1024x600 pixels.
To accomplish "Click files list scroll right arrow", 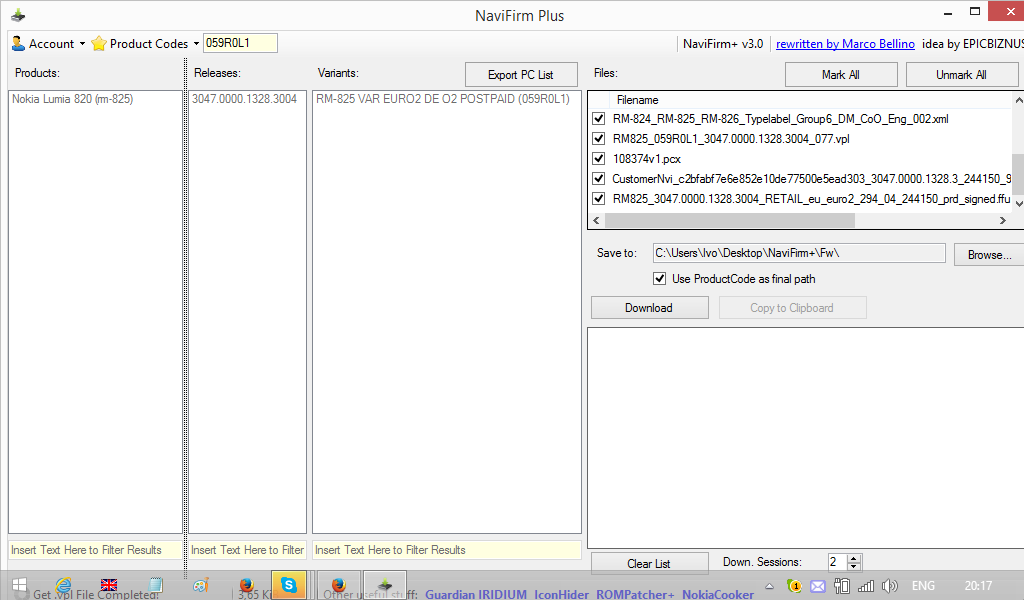I will coord(1002,221).
